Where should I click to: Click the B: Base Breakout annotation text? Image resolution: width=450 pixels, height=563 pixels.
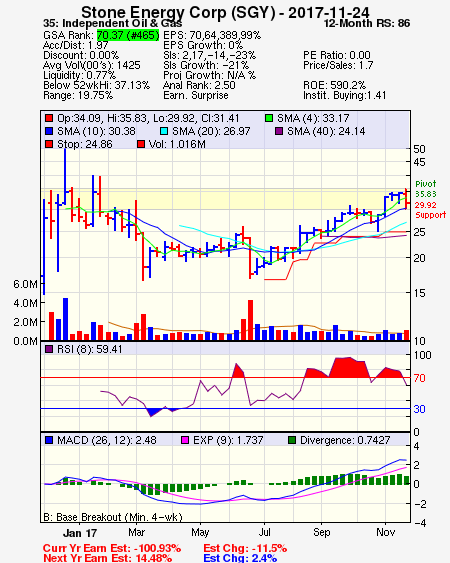[113, 517]
